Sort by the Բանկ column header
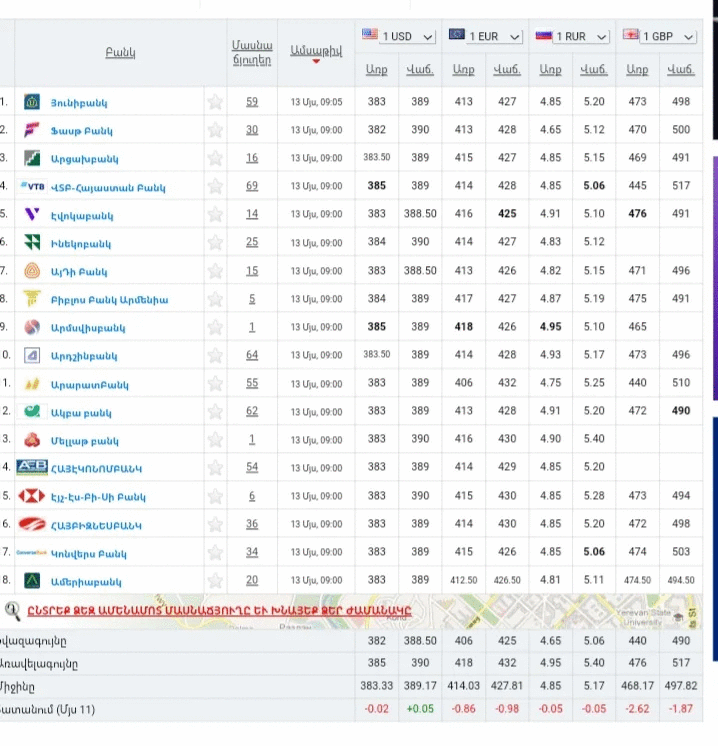Image resolution: width=718 pixels, height=746 pixels. point(120,52)
